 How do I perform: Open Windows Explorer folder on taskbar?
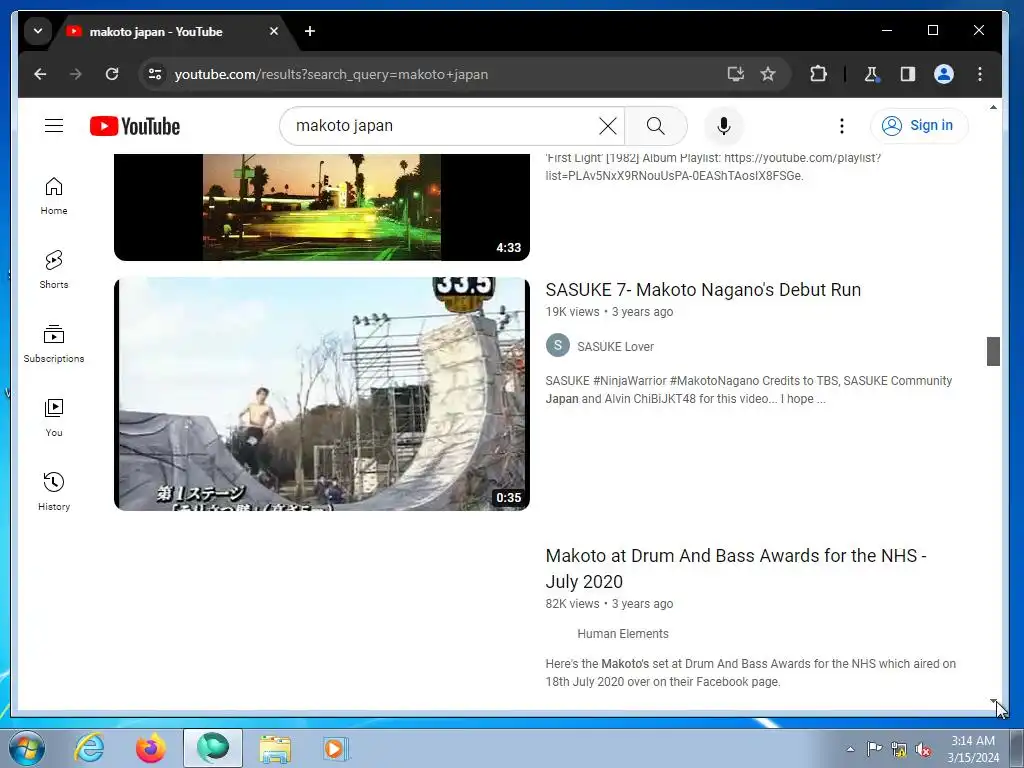point(275,748)
